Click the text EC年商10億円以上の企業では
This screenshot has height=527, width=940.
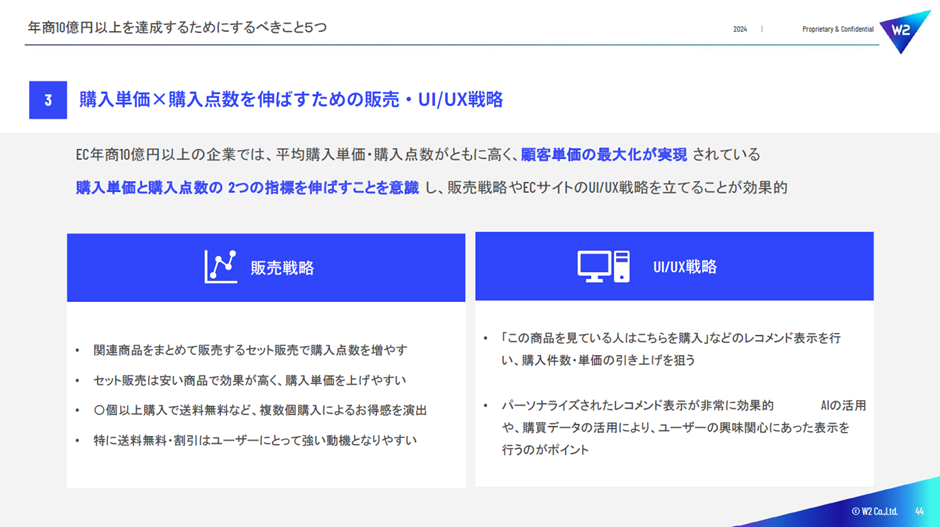(170, 155)
